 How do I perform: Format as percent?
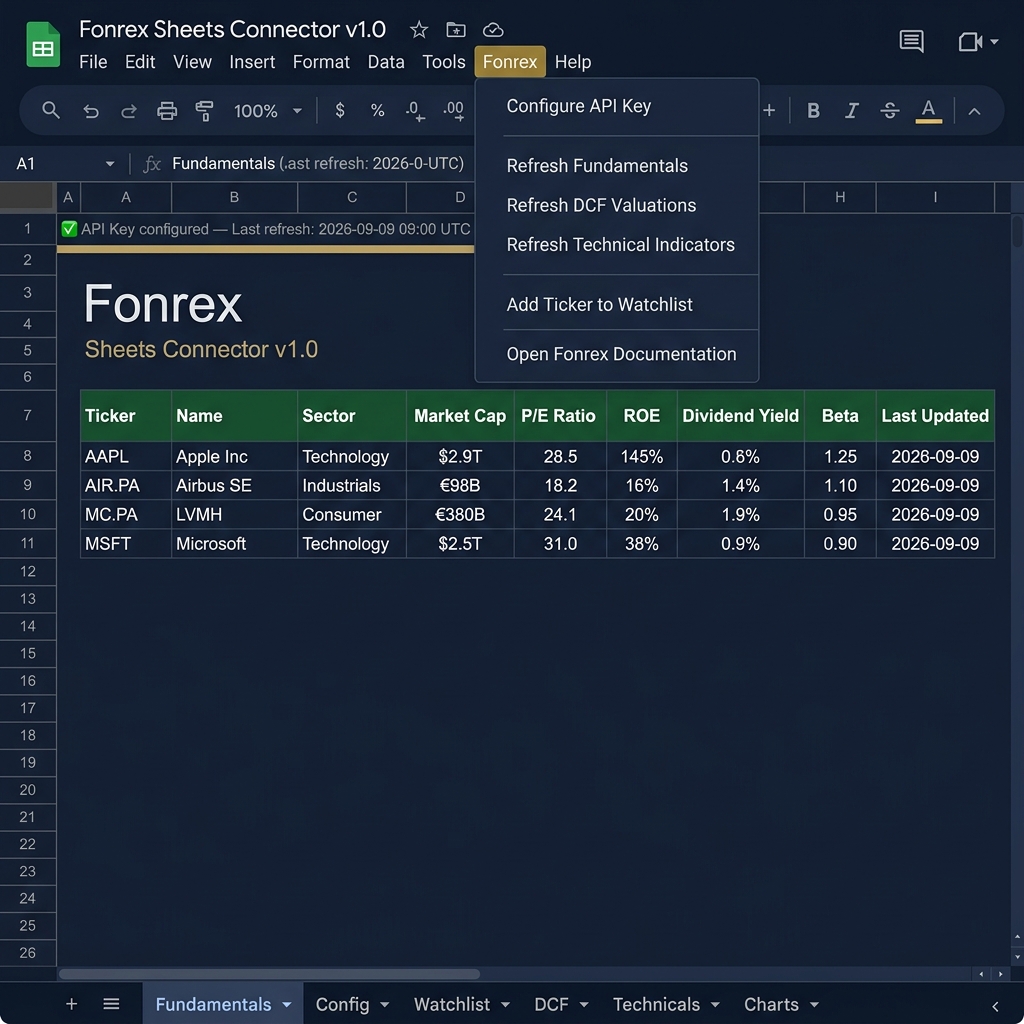click(377, 110)
